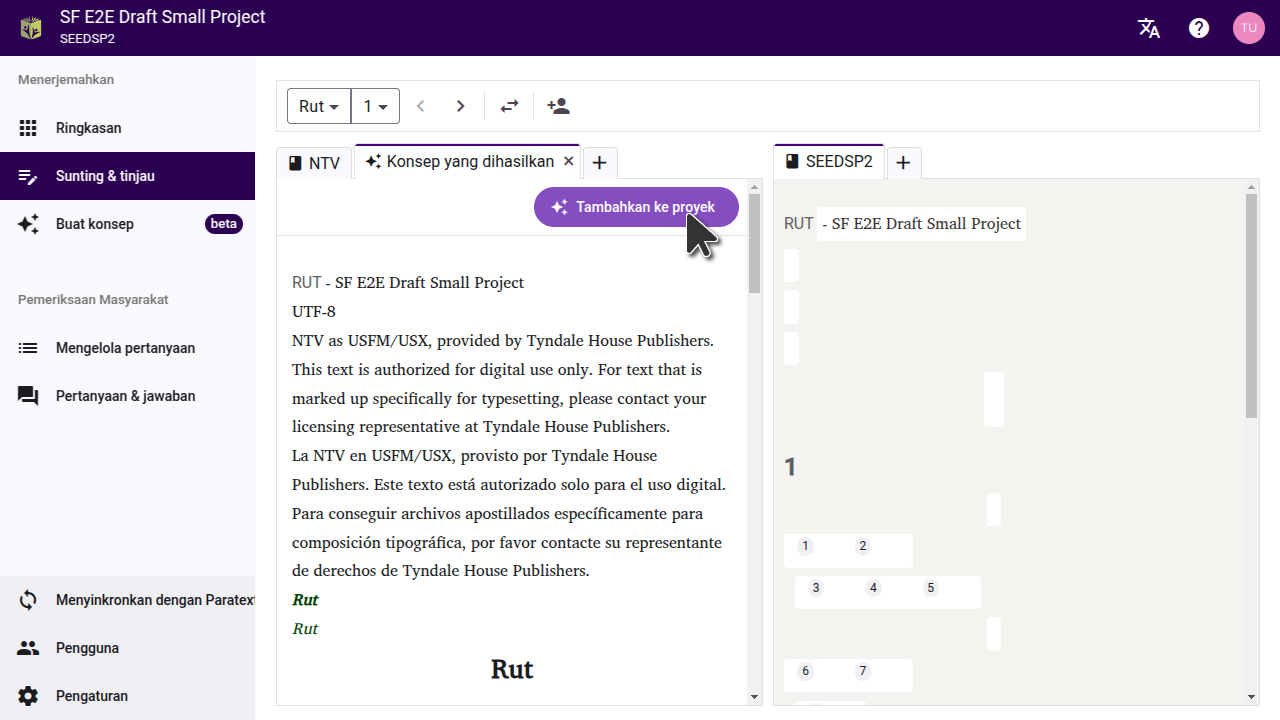Click the language translate icon
The image size is (1280, 720).
(1149, 28)
